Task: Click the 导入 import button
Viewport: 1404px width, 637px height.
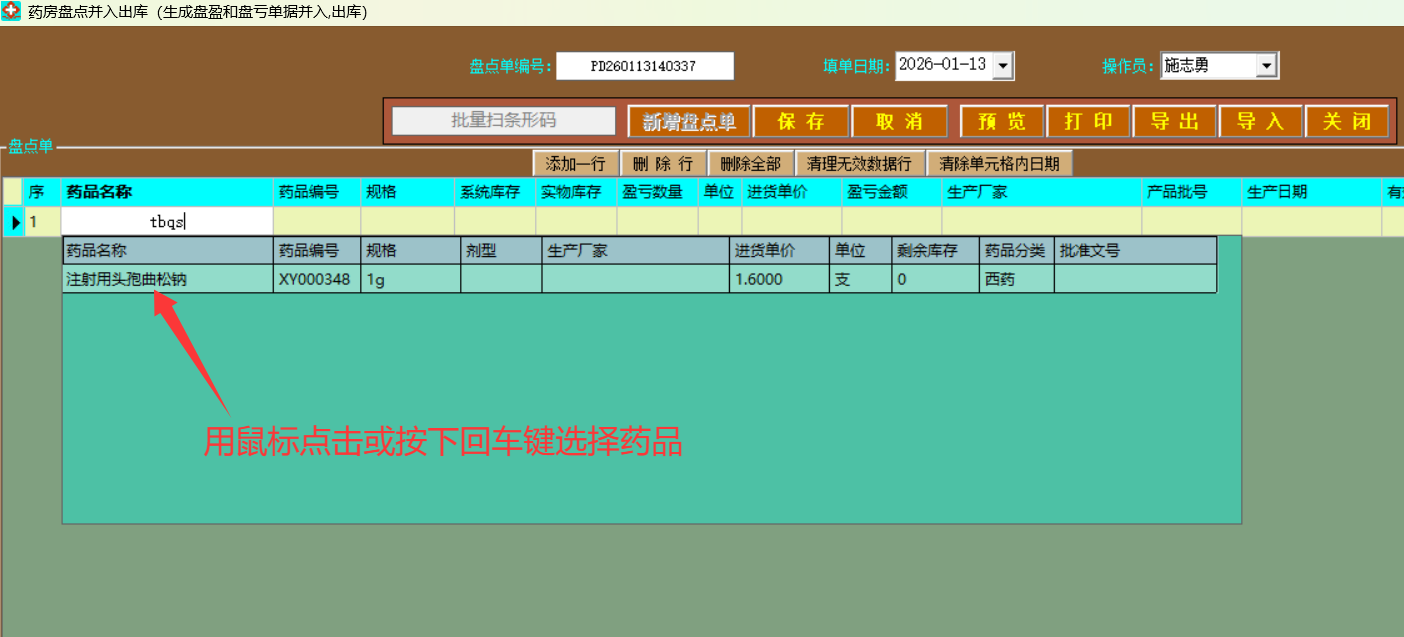Action: [x=1260, y=122]
